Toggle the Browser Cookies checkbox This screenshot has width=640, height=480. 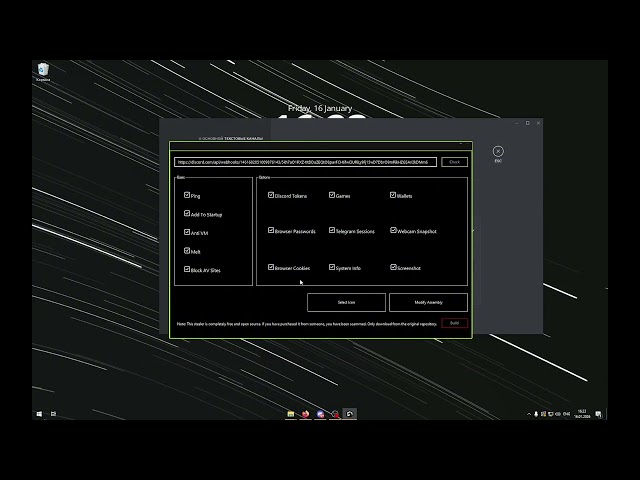tap(271, 267)
